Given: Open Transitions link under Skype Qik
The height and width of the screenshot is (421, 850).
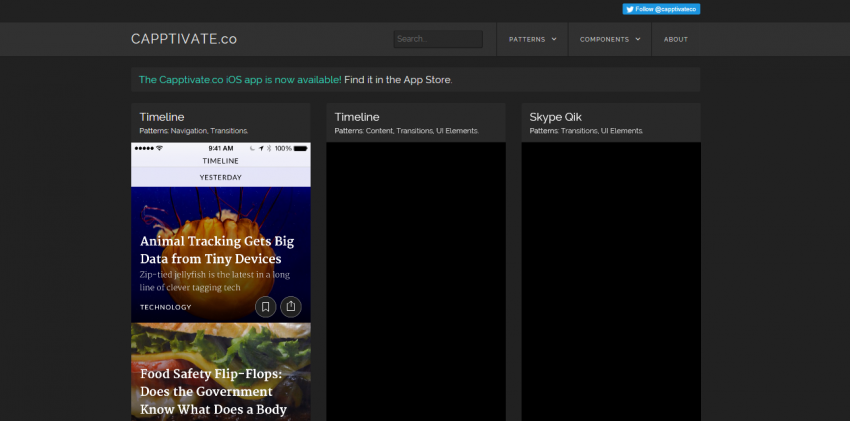Looking at the screenshot, I should tap(579, 131).
